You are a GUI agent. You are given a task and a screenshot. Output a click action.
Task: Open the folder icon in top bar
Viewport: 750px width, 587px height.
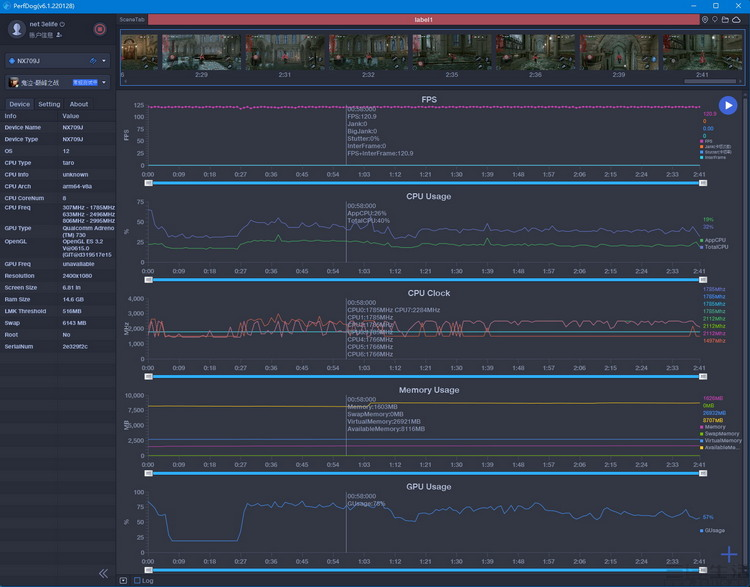[x=725, y=20]
